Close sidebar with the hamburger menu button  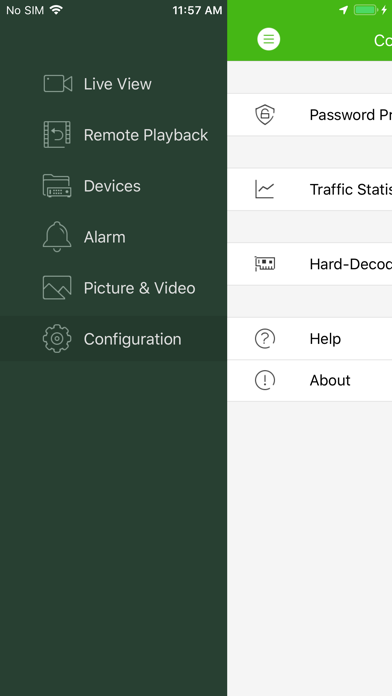coord(269,39)
